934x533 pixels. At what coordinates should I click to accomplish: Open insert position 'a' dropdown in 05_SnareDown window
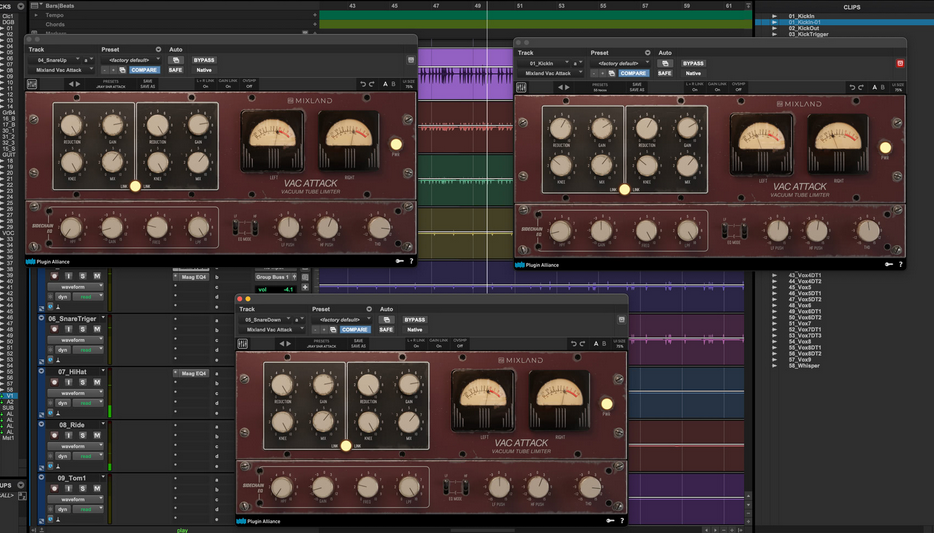298,320
